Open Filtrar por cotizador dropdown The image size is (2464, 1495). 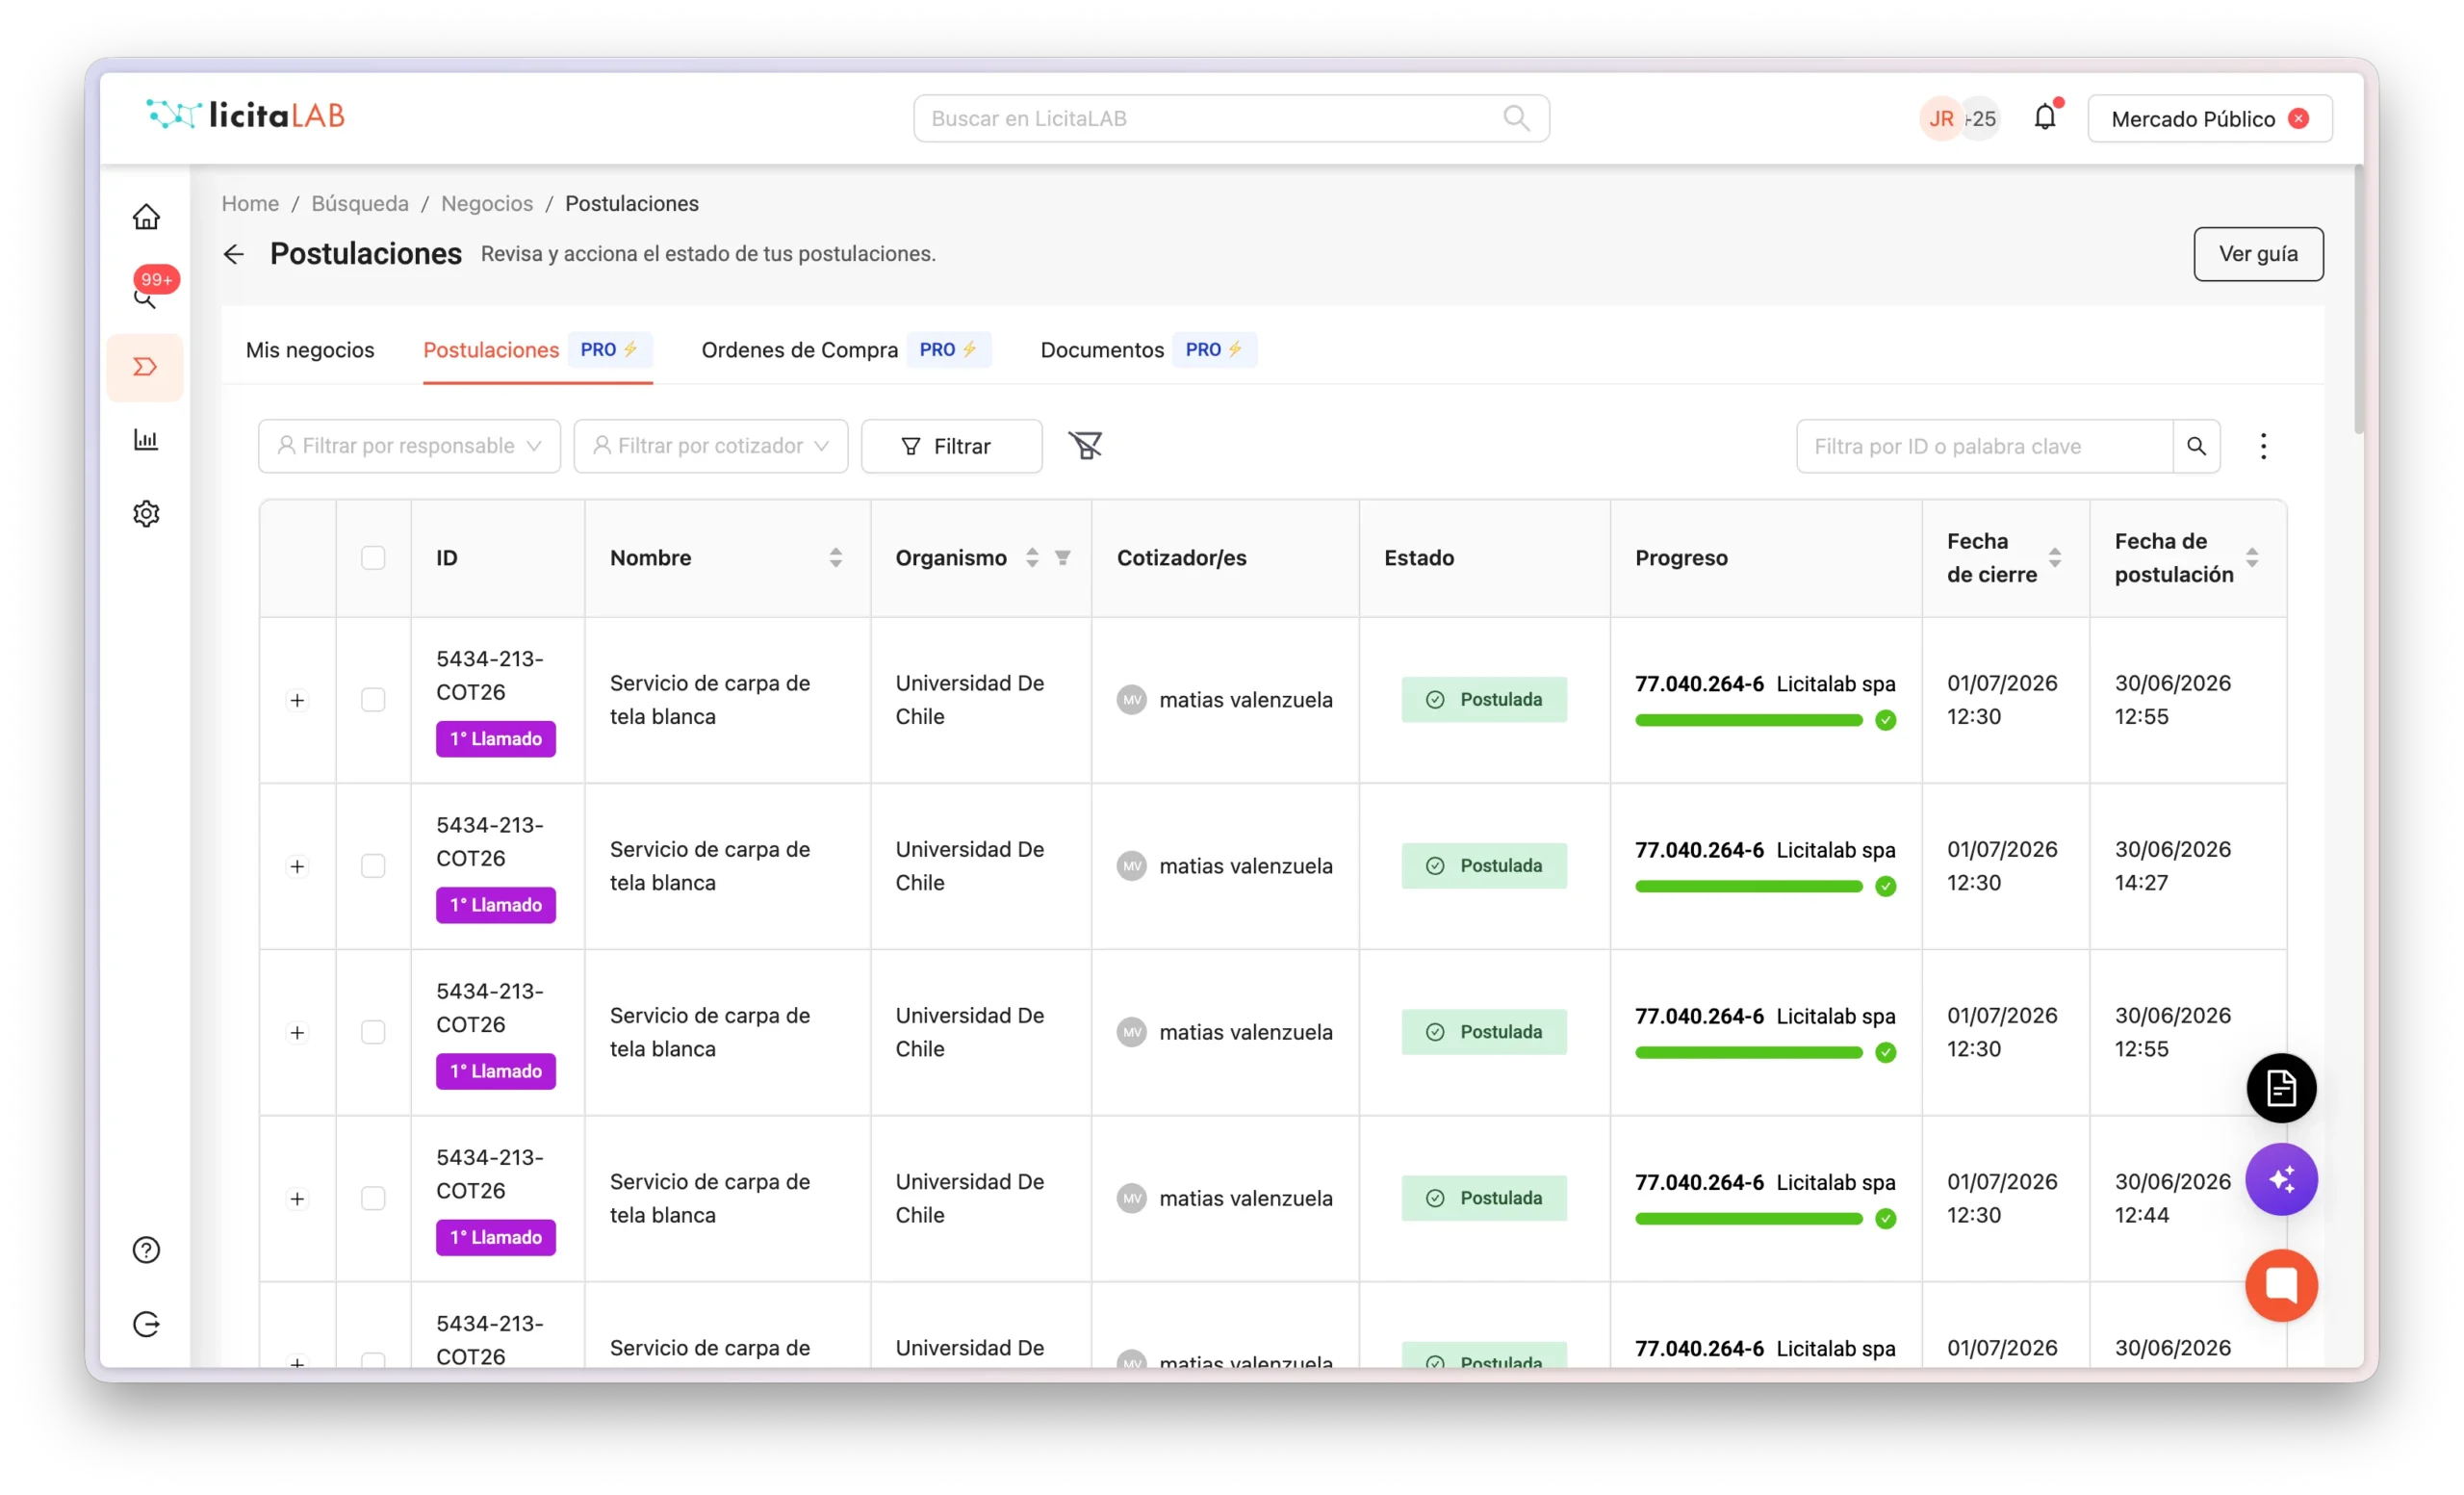[711, 446]
